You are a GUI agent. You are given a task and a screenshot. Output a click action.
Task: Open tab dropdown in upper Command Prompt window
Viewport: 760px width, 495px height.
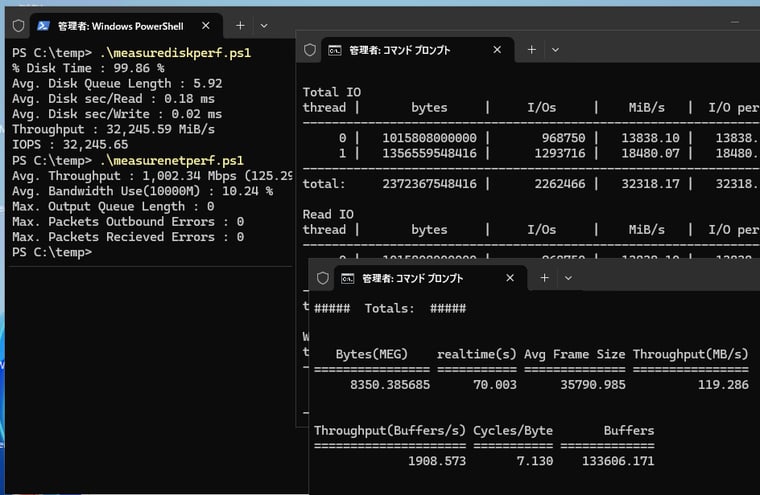pos(555,50)
